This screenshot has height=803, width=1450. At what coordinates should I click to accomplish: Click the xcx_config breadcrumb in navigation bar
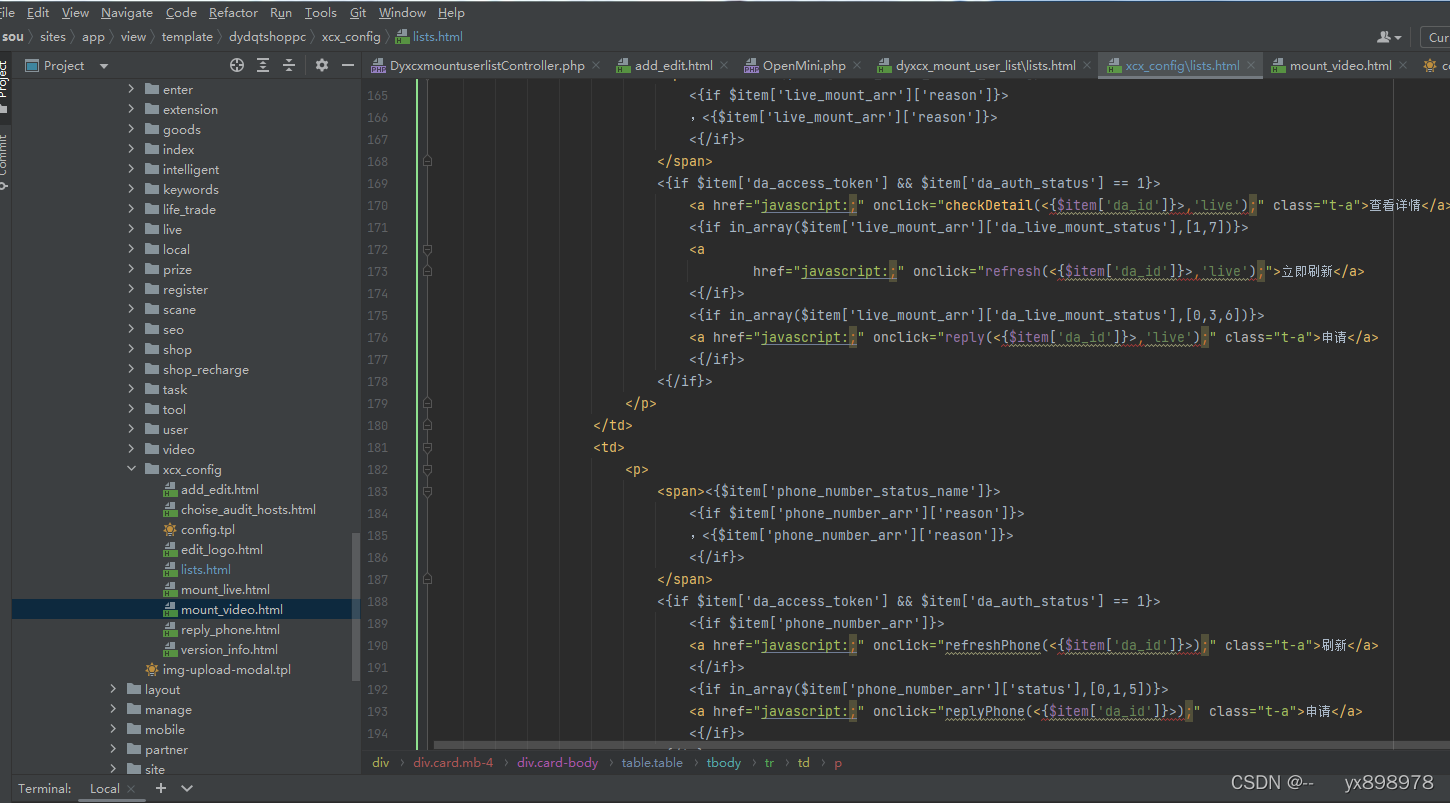pos(351,37)
